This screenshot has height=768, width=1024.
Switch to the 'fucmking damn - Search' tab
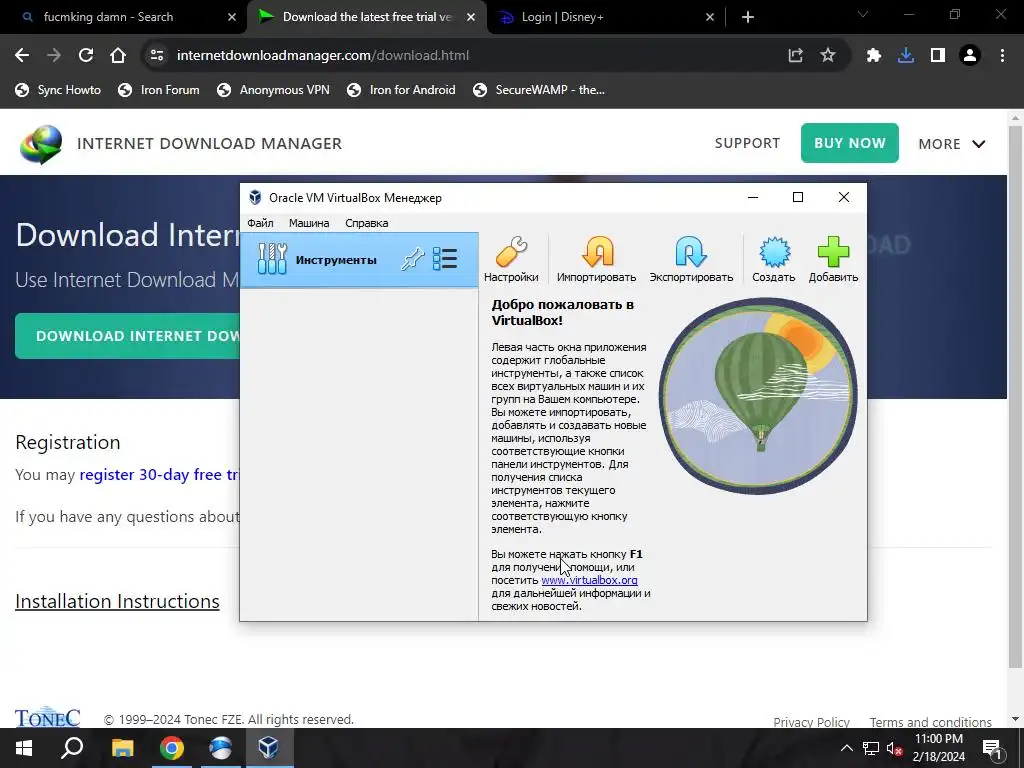point(124,17)
